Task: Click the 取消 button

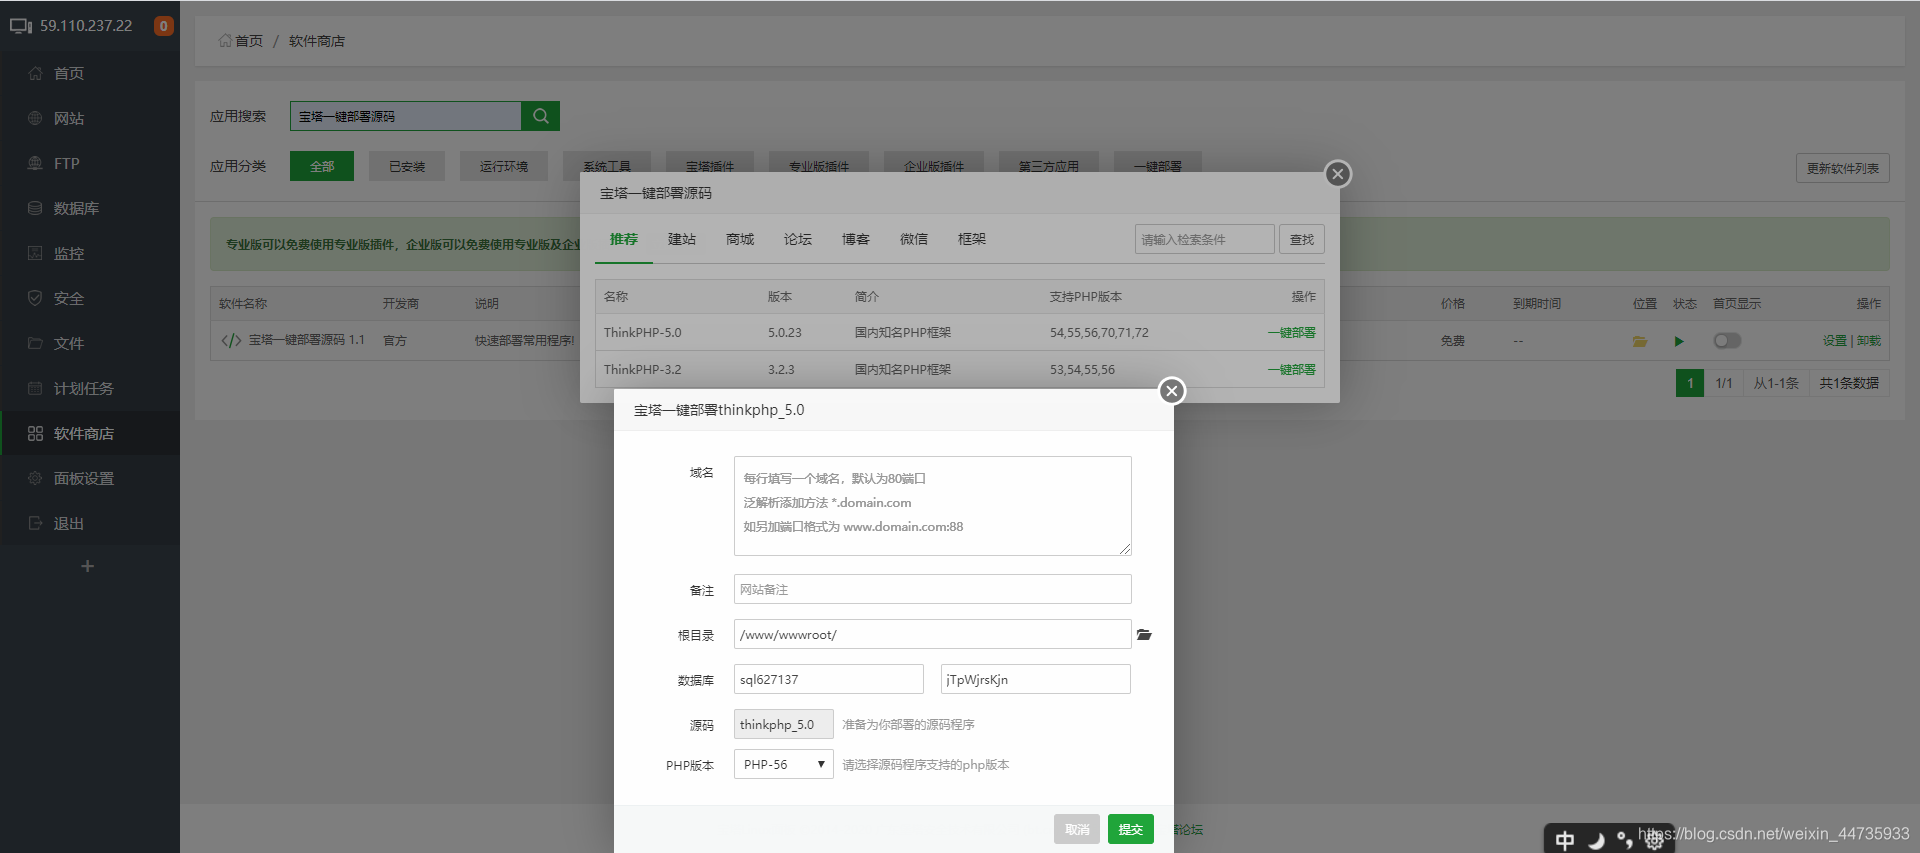Action: tap(1077, 829)
